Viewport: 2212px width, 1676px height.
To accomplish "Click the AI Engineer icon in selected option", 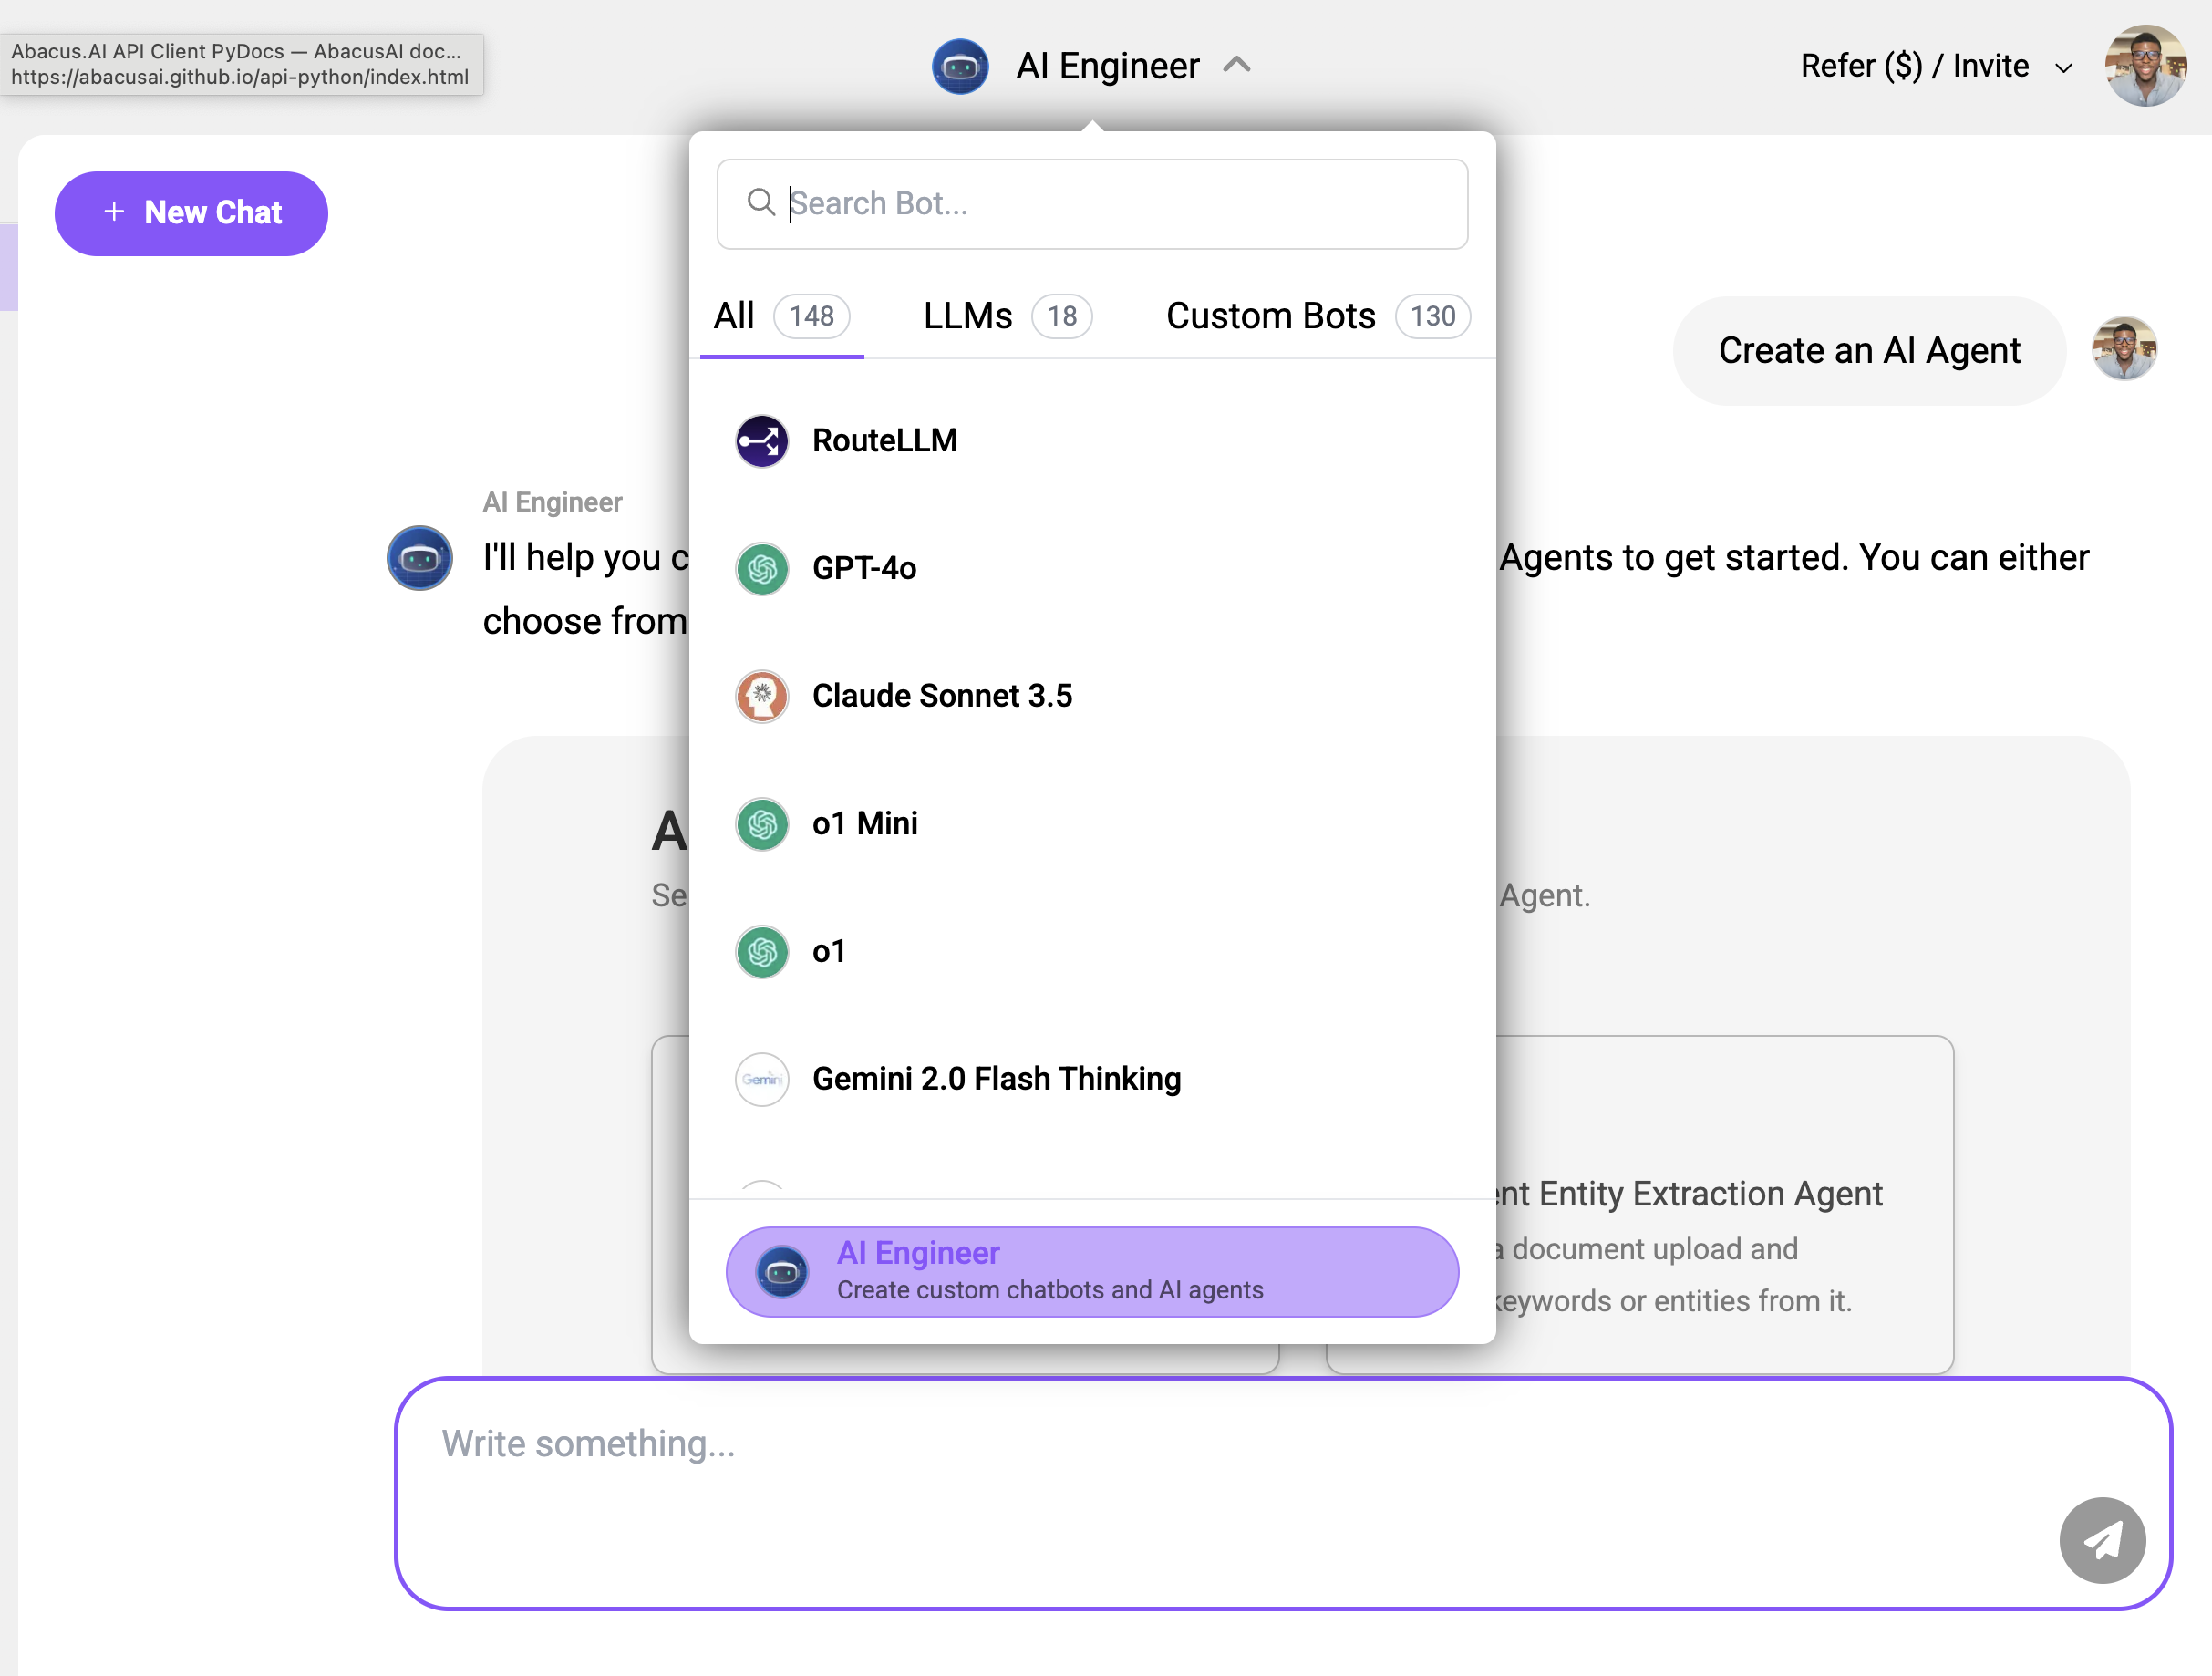I will click(782, 1272).
